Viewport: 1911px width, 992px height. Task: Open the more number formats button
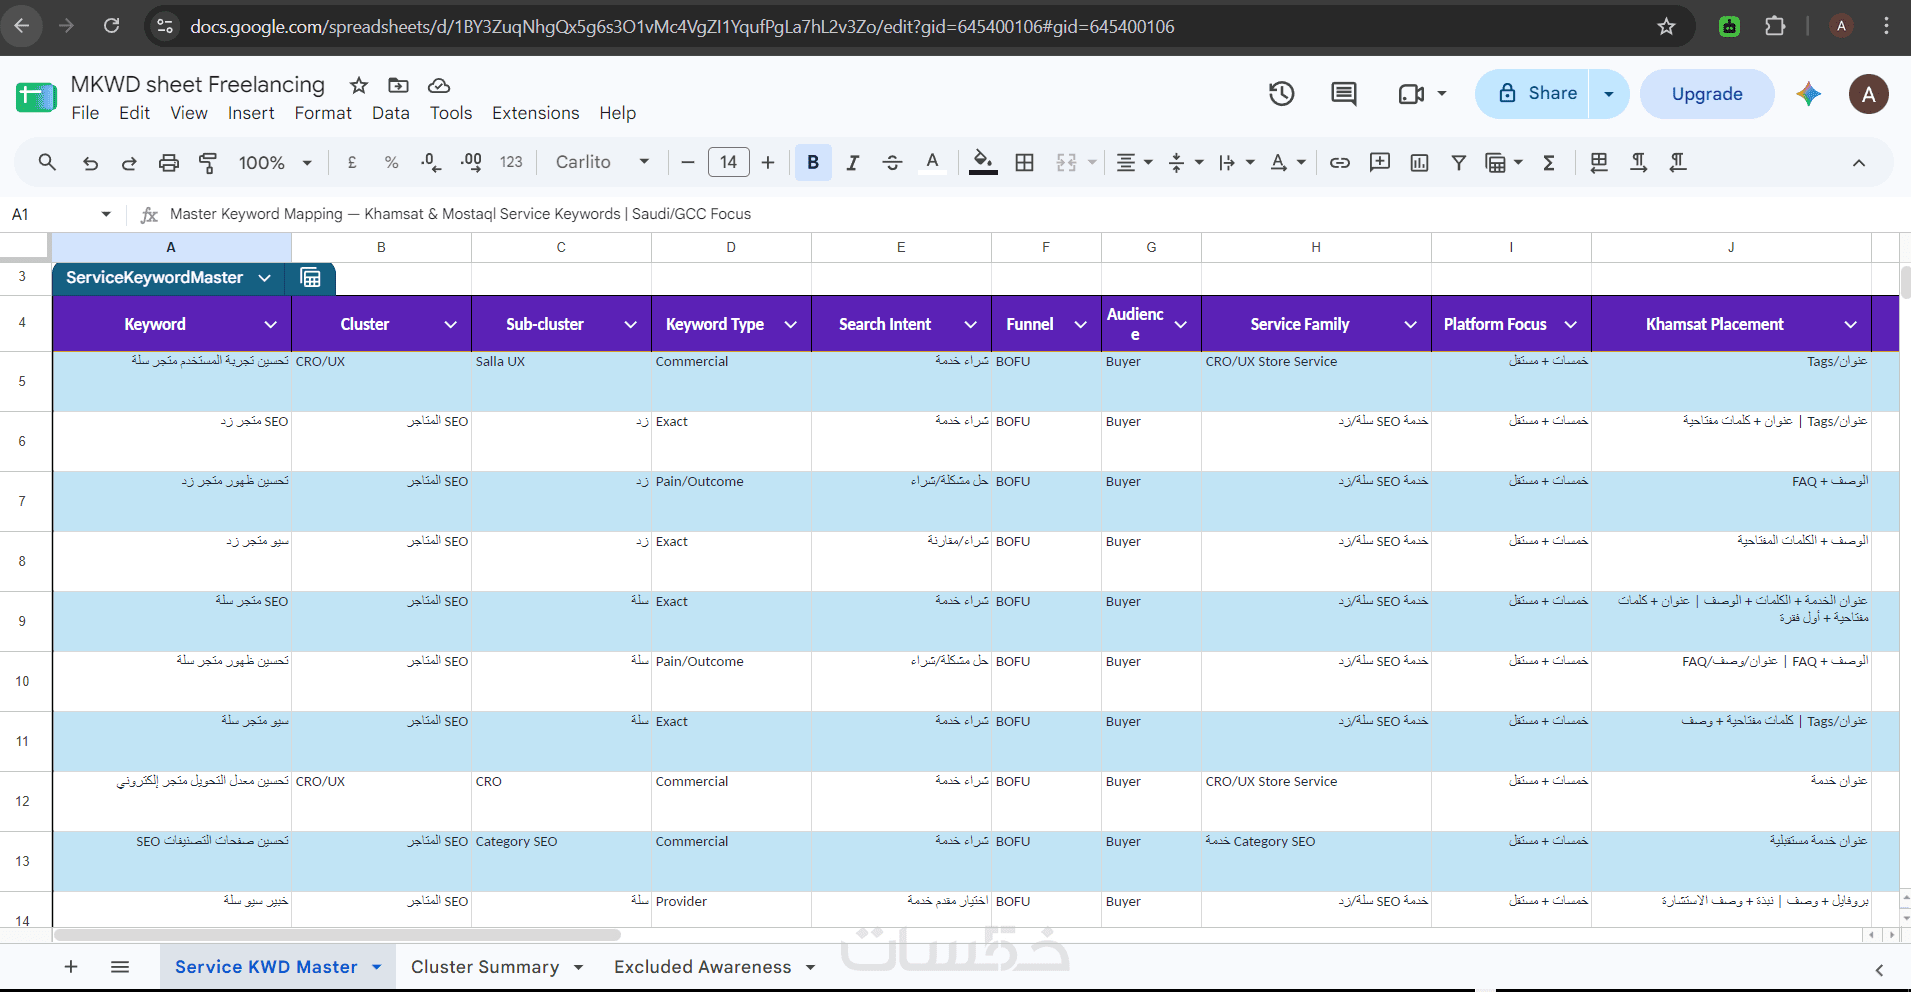tap(511, 162)
